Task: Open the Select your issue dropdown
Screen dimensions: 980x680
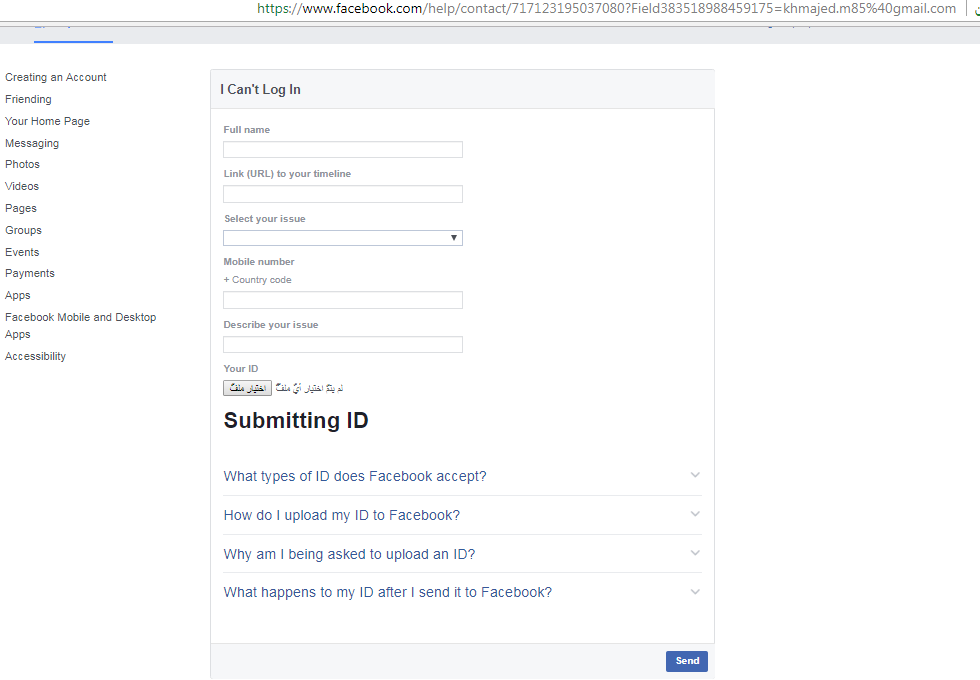Action: pos(343,238)
